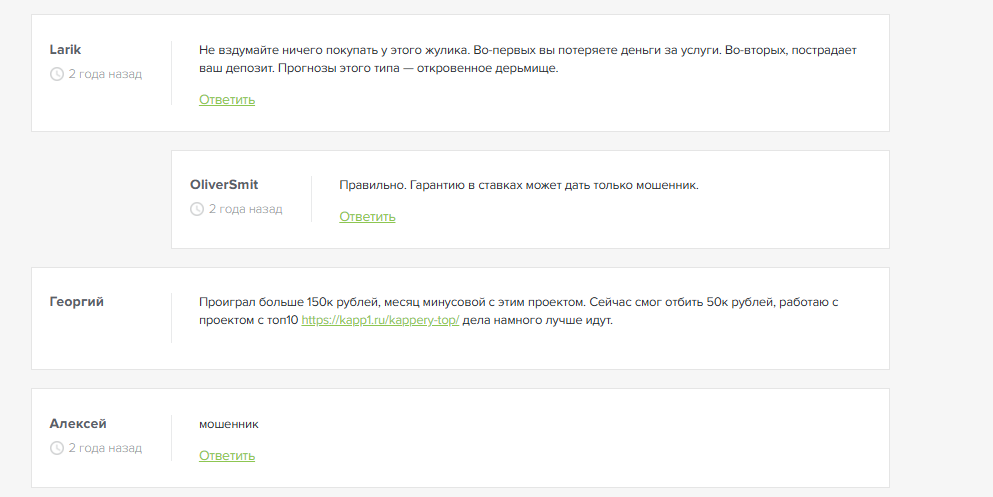Image resolution: width=993 pixels, height=497 pixels.
Task: Click the comment text 'мошенник'
Action: (228, 423)
